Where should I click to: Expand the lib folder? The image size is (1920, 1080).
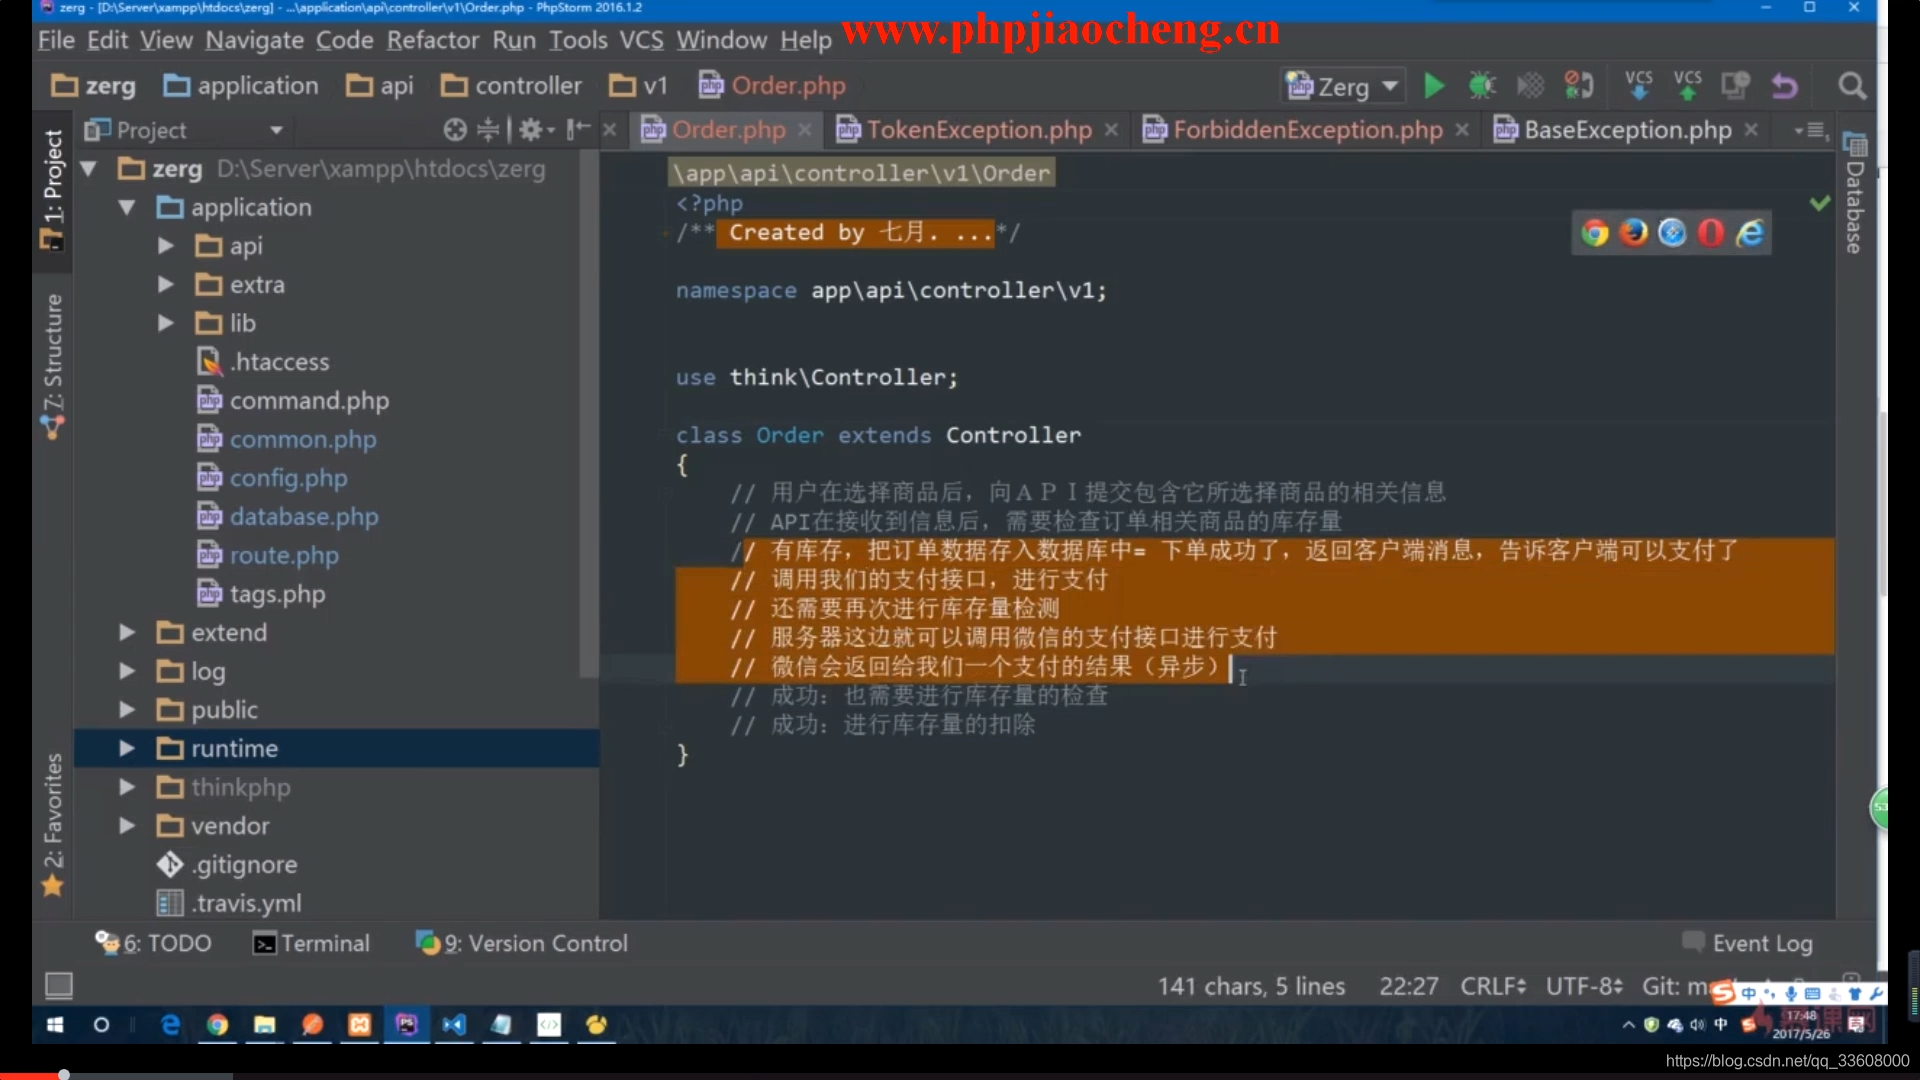166,323
